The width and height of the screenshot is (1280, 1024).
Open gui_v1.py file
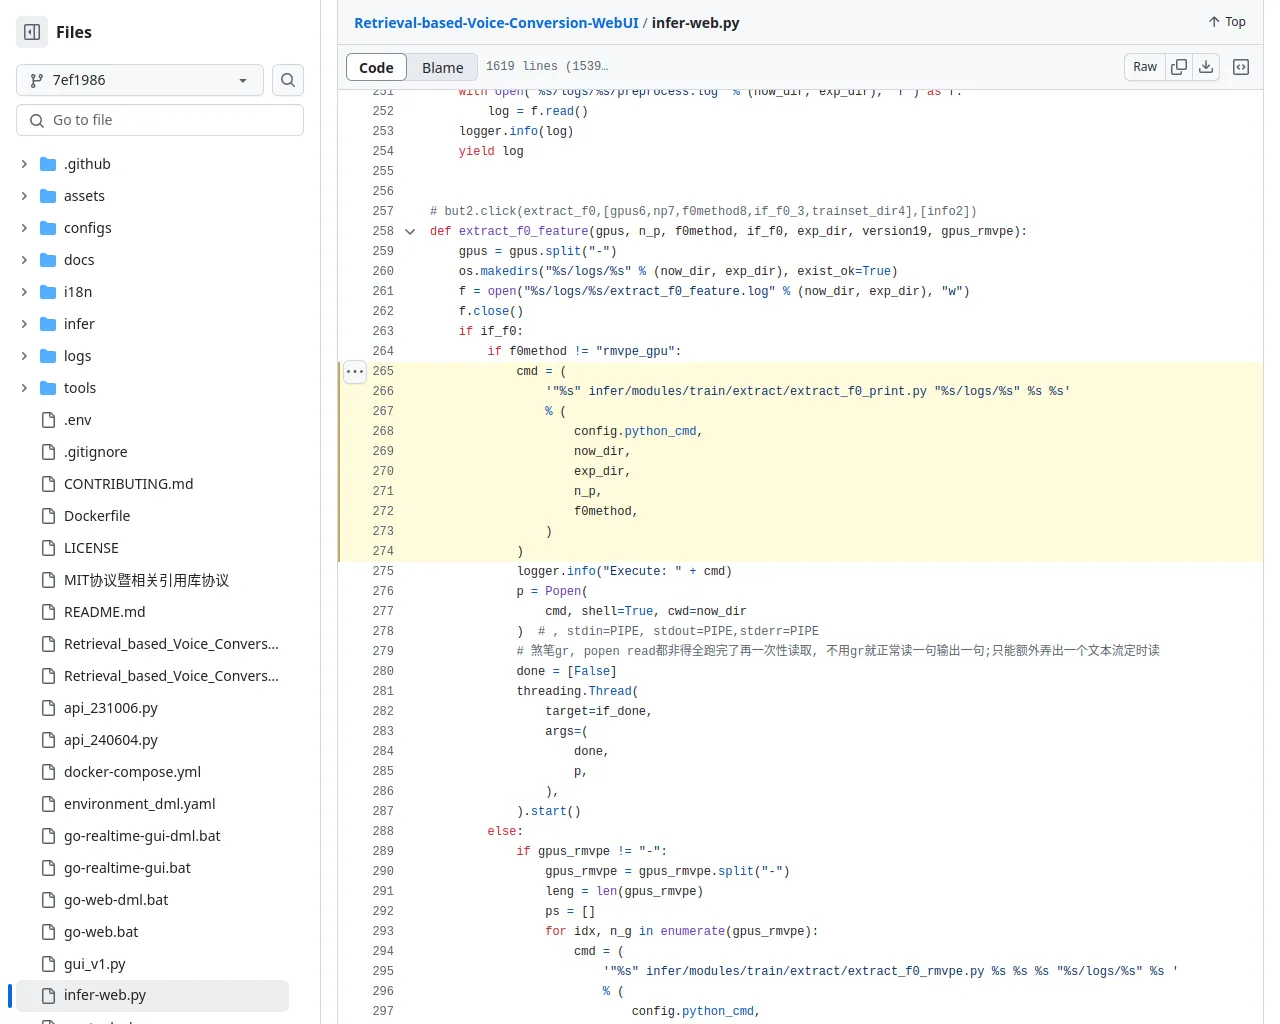point(95,964)
